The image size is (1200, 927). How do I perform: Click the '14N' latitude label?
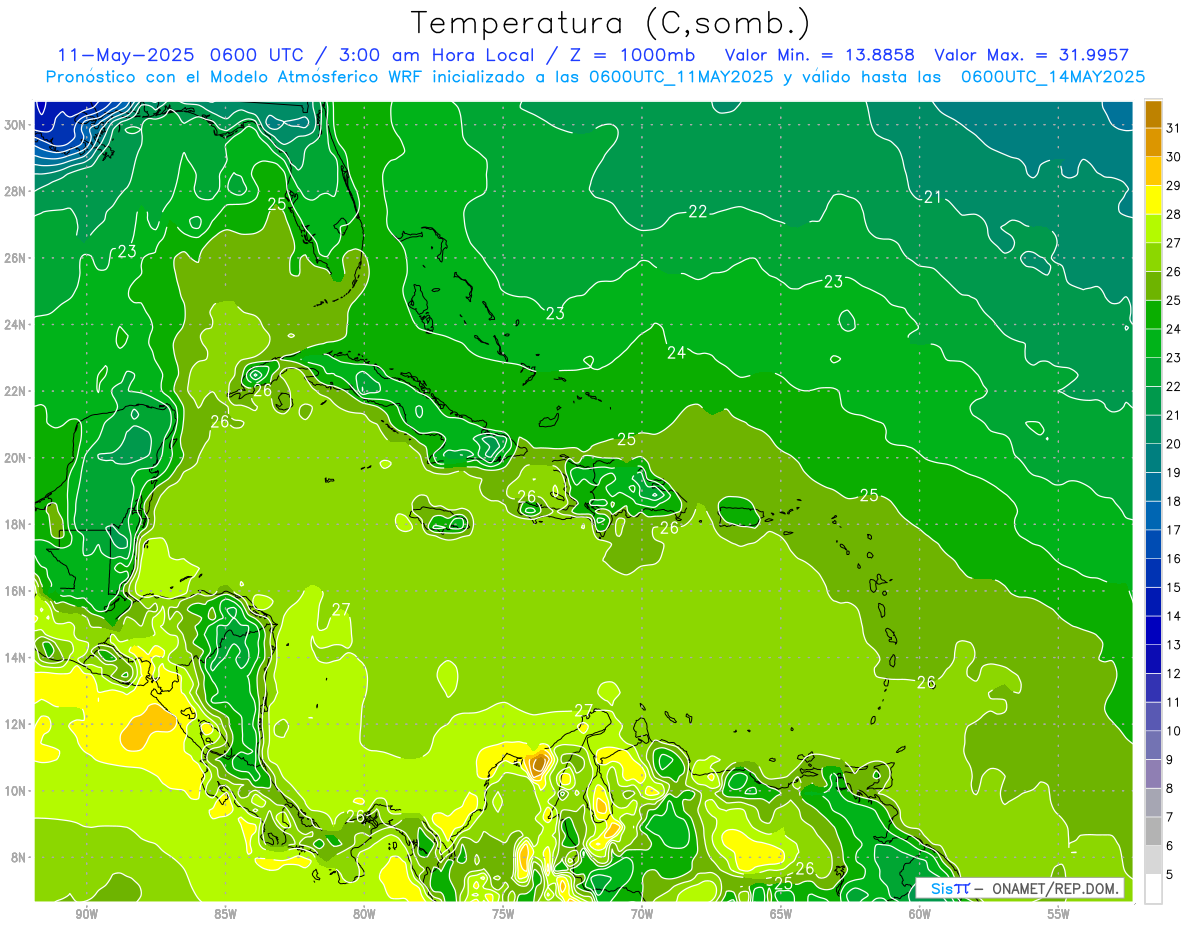tap(16, 657)
